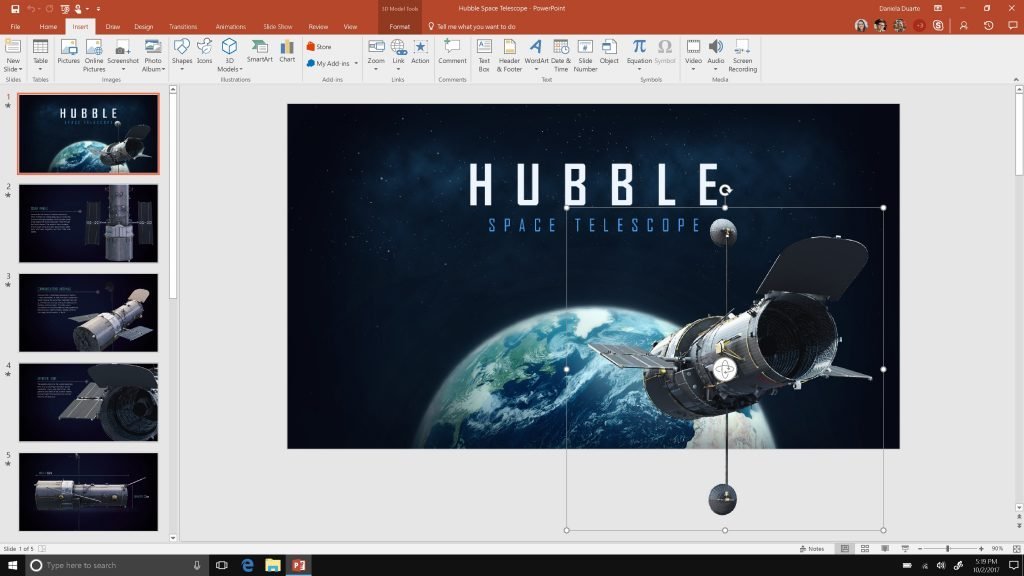
Task: Insert an Action link
Action: [420, 52]
